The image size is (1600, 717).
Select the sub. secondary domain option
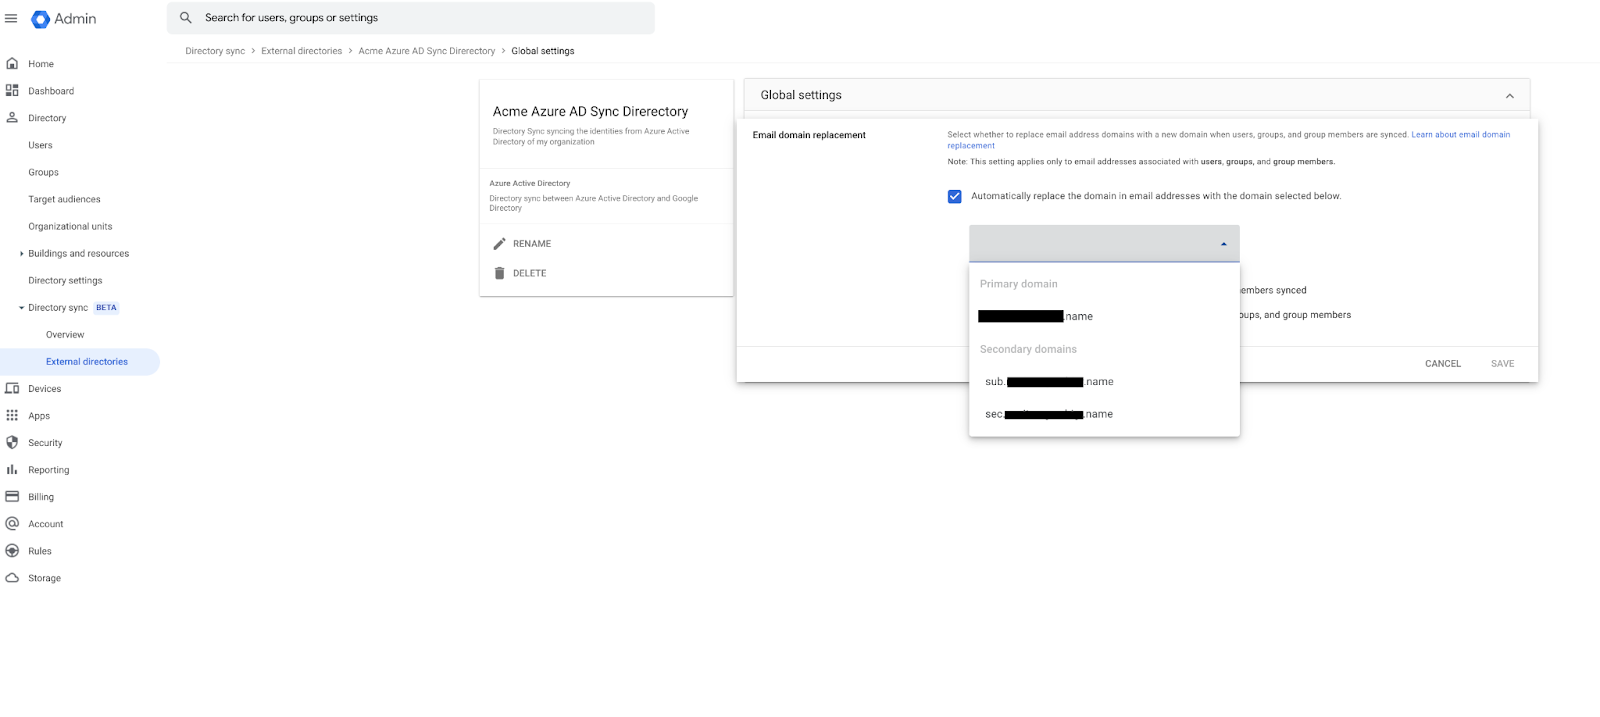tap(1104, 381)
